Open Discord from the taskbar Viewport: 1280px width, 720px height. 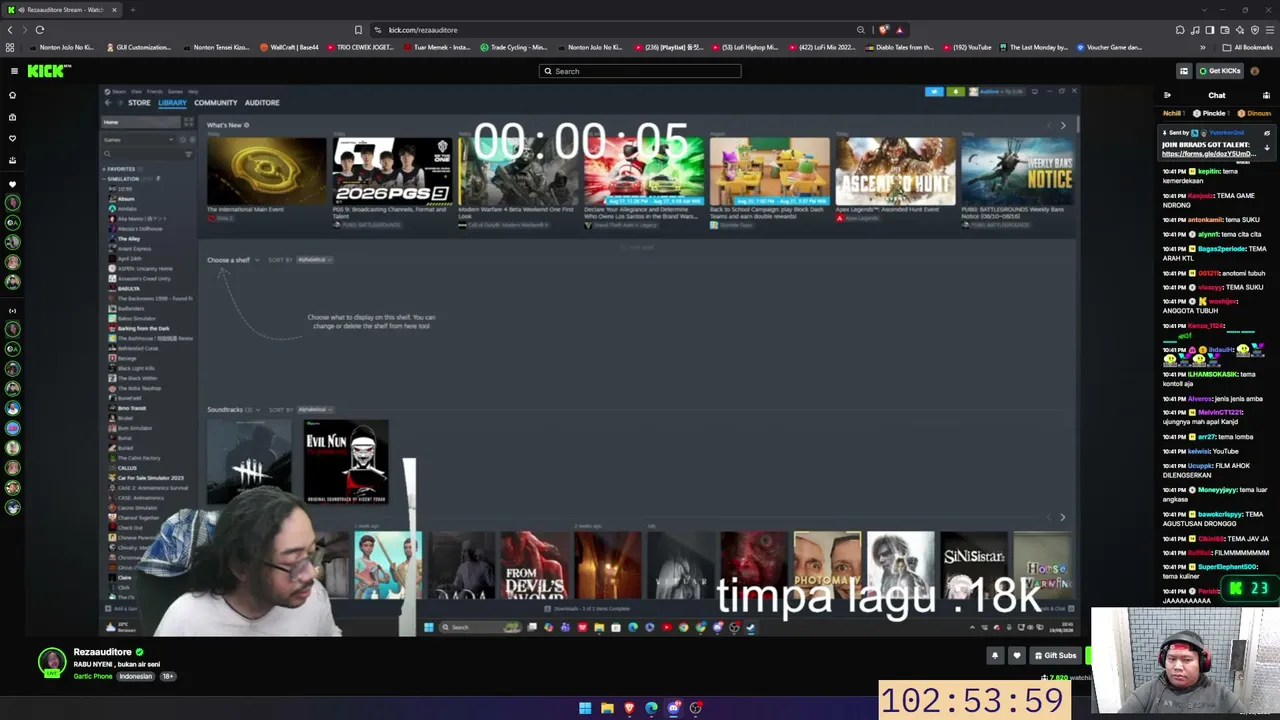click(x=673, y=708)
